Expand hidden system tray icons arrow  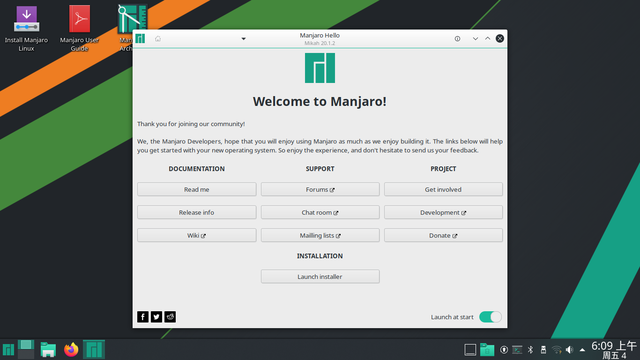582,350
